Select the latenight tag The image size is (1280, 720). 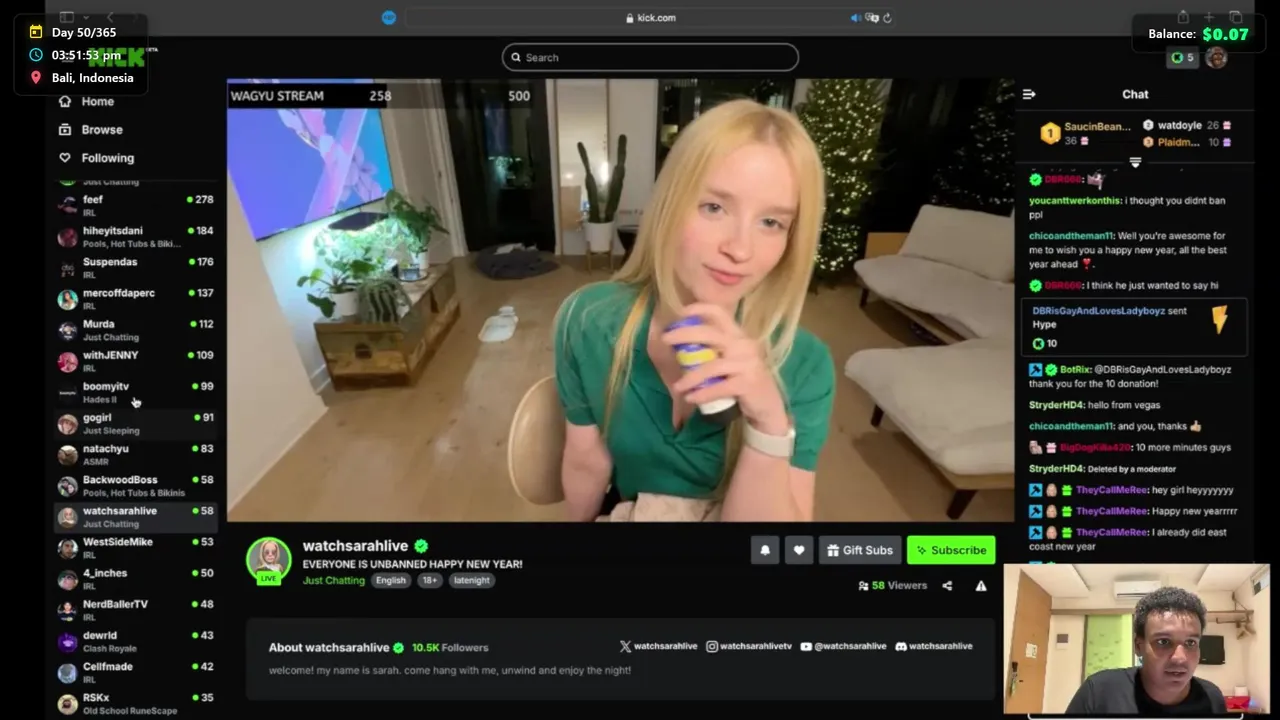[472, 580]
